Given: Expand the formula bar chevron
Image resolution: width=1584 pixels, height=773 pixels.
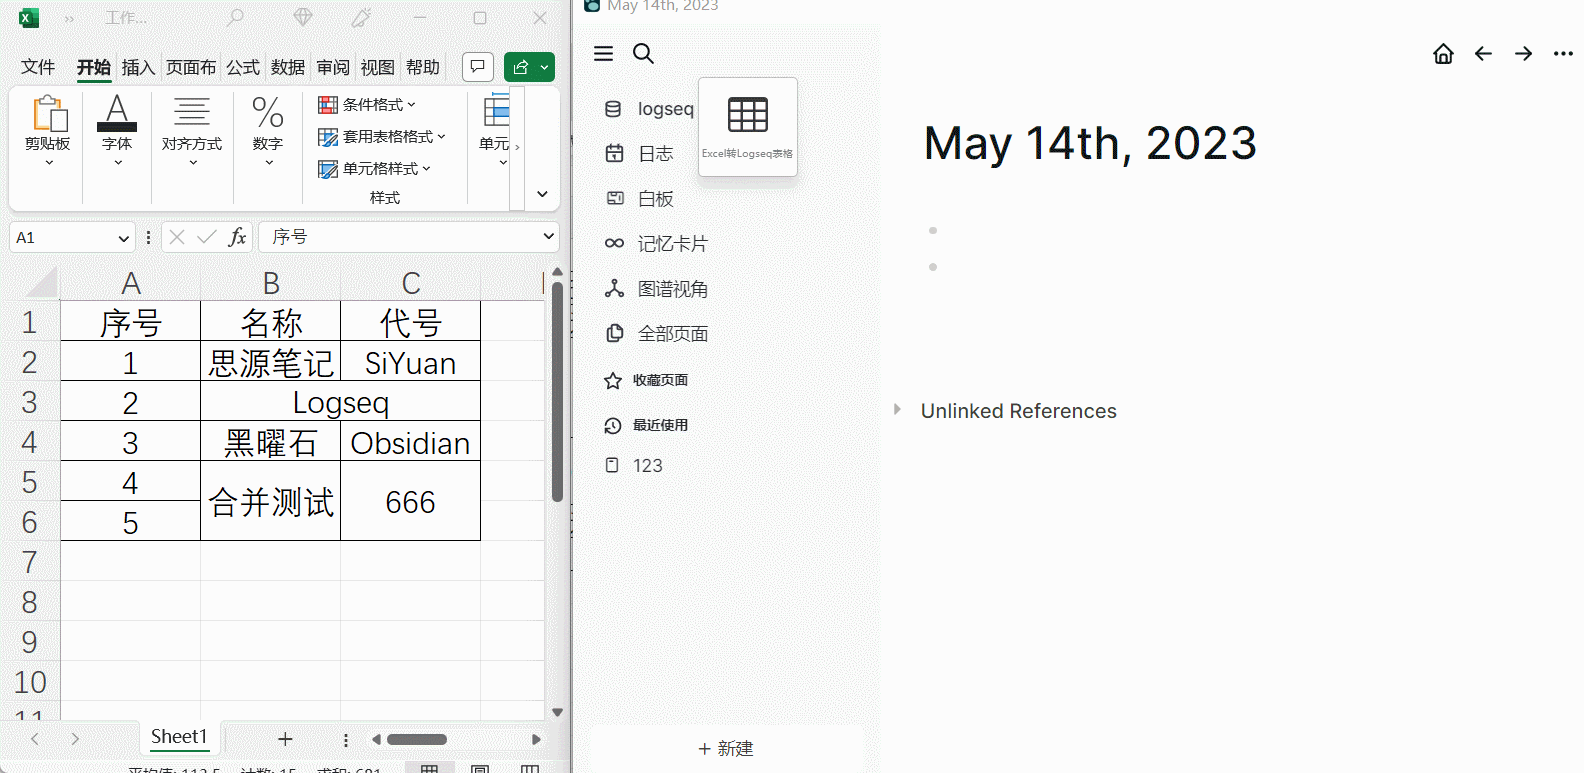Looking at the screenshot, I should [548, 236].
